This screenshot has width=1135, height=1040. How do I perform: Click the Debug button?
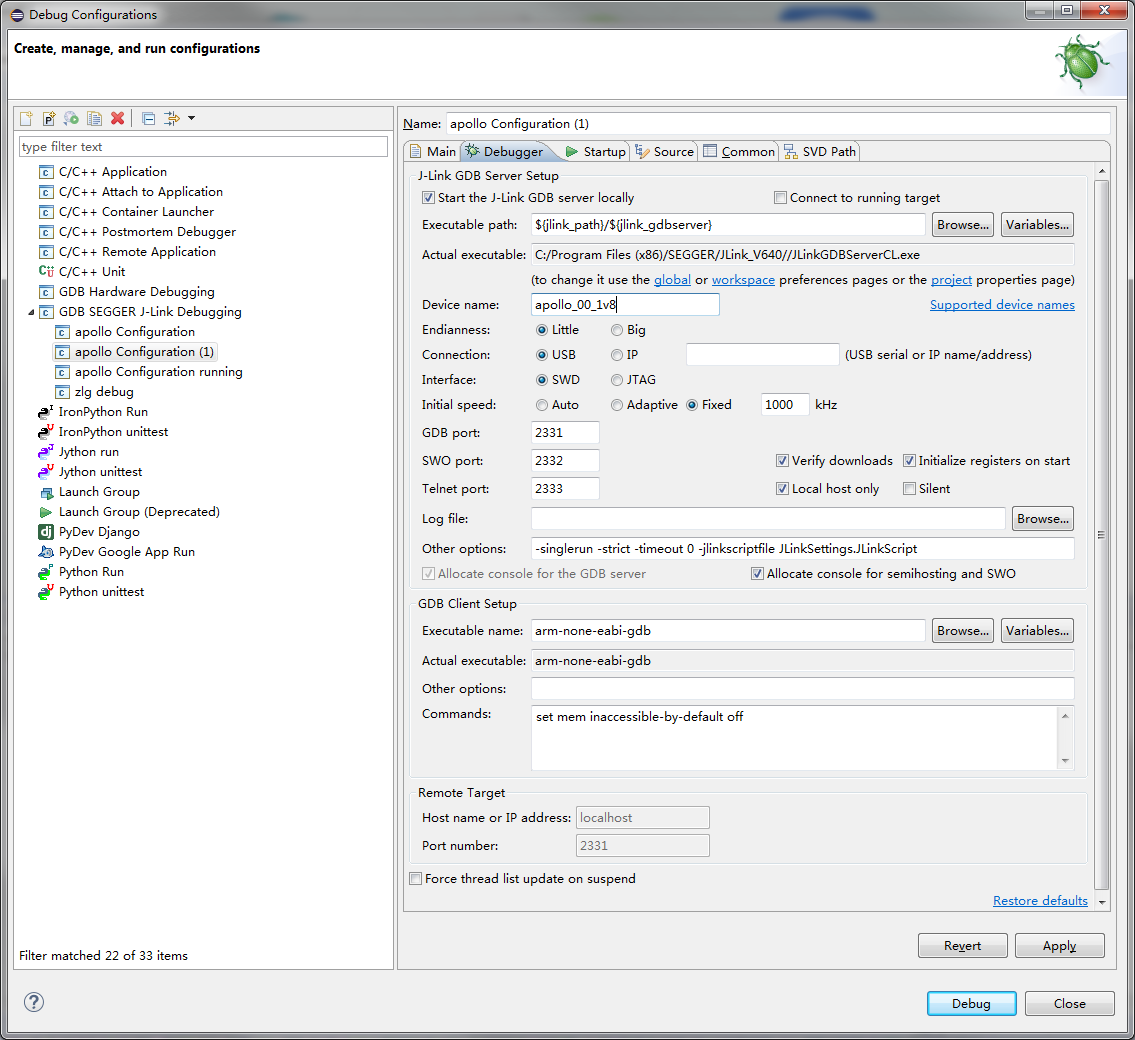971,1004
